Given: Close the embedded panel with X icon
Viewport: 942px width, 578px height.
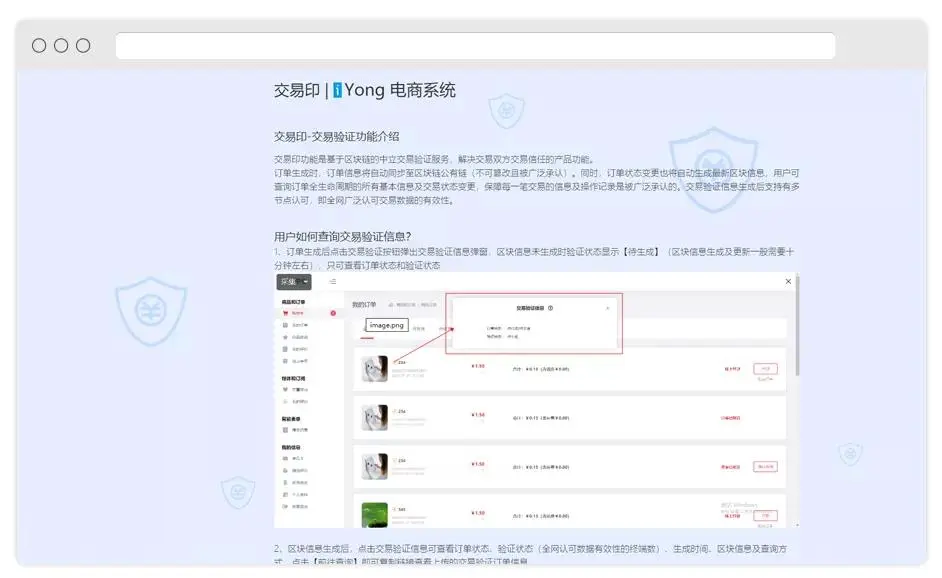Looking at the screenshot, I should click(788, 282).
